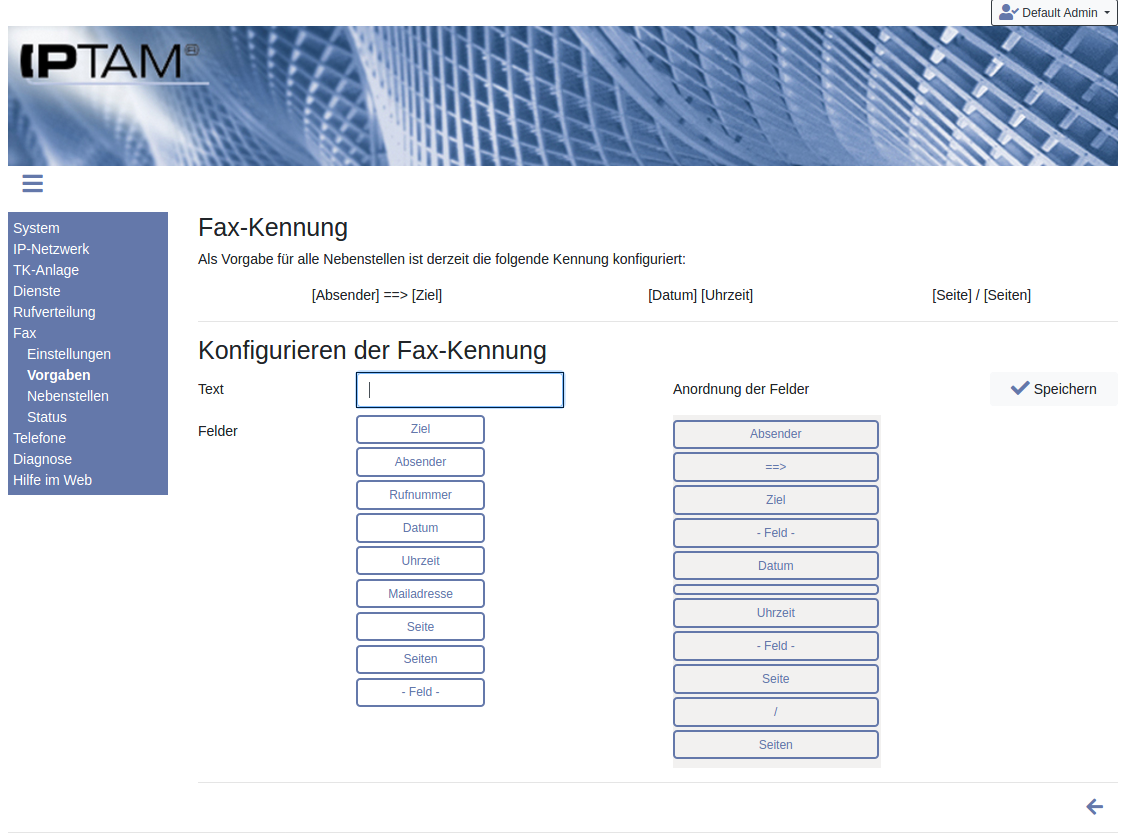This screenshot has width=1134, height=833.
Task: Click the Uhrzeit button under Felder
Action: coord(420,561)
